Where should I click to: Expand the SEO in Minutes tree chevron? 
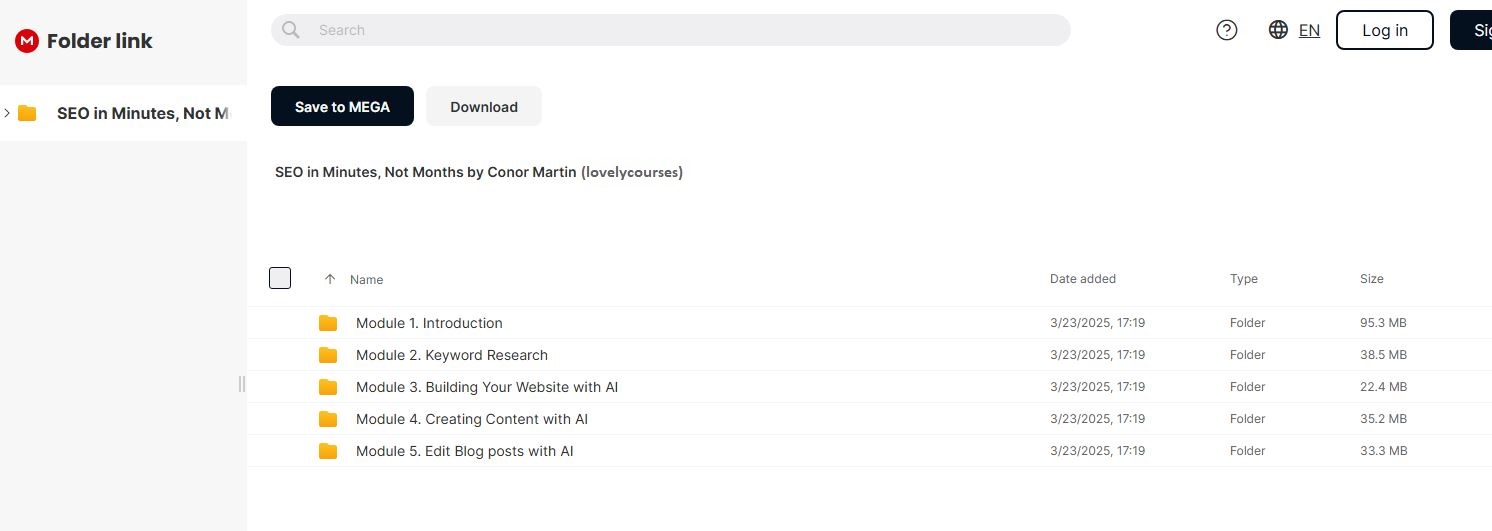point(7,113)
